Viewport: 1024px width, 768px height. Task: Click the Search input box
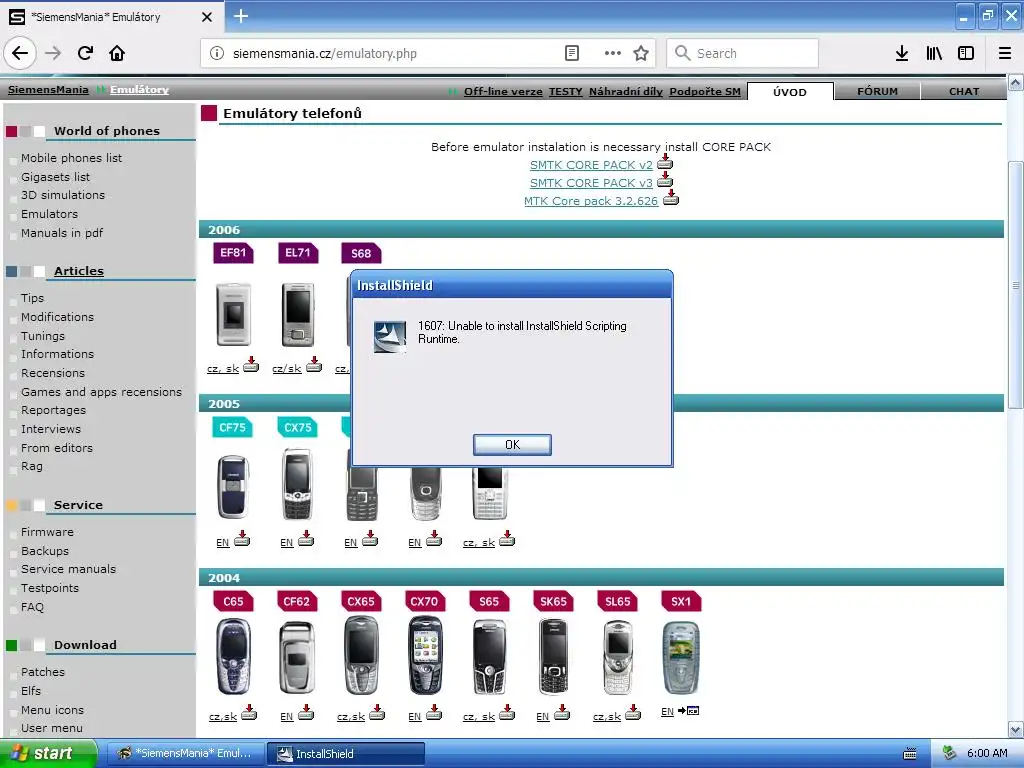click(x=743, y=53)
